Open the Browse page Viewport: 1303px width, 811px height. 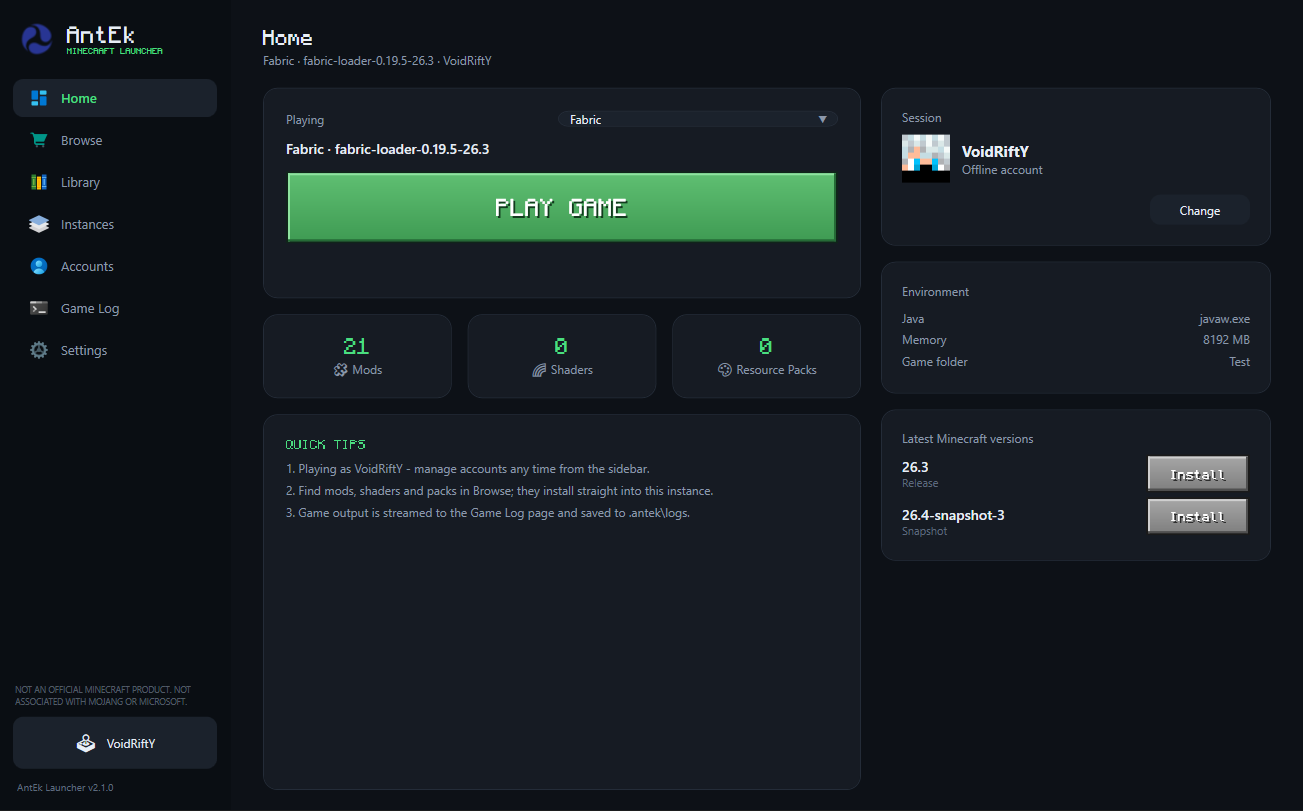[x=115, y=140]
